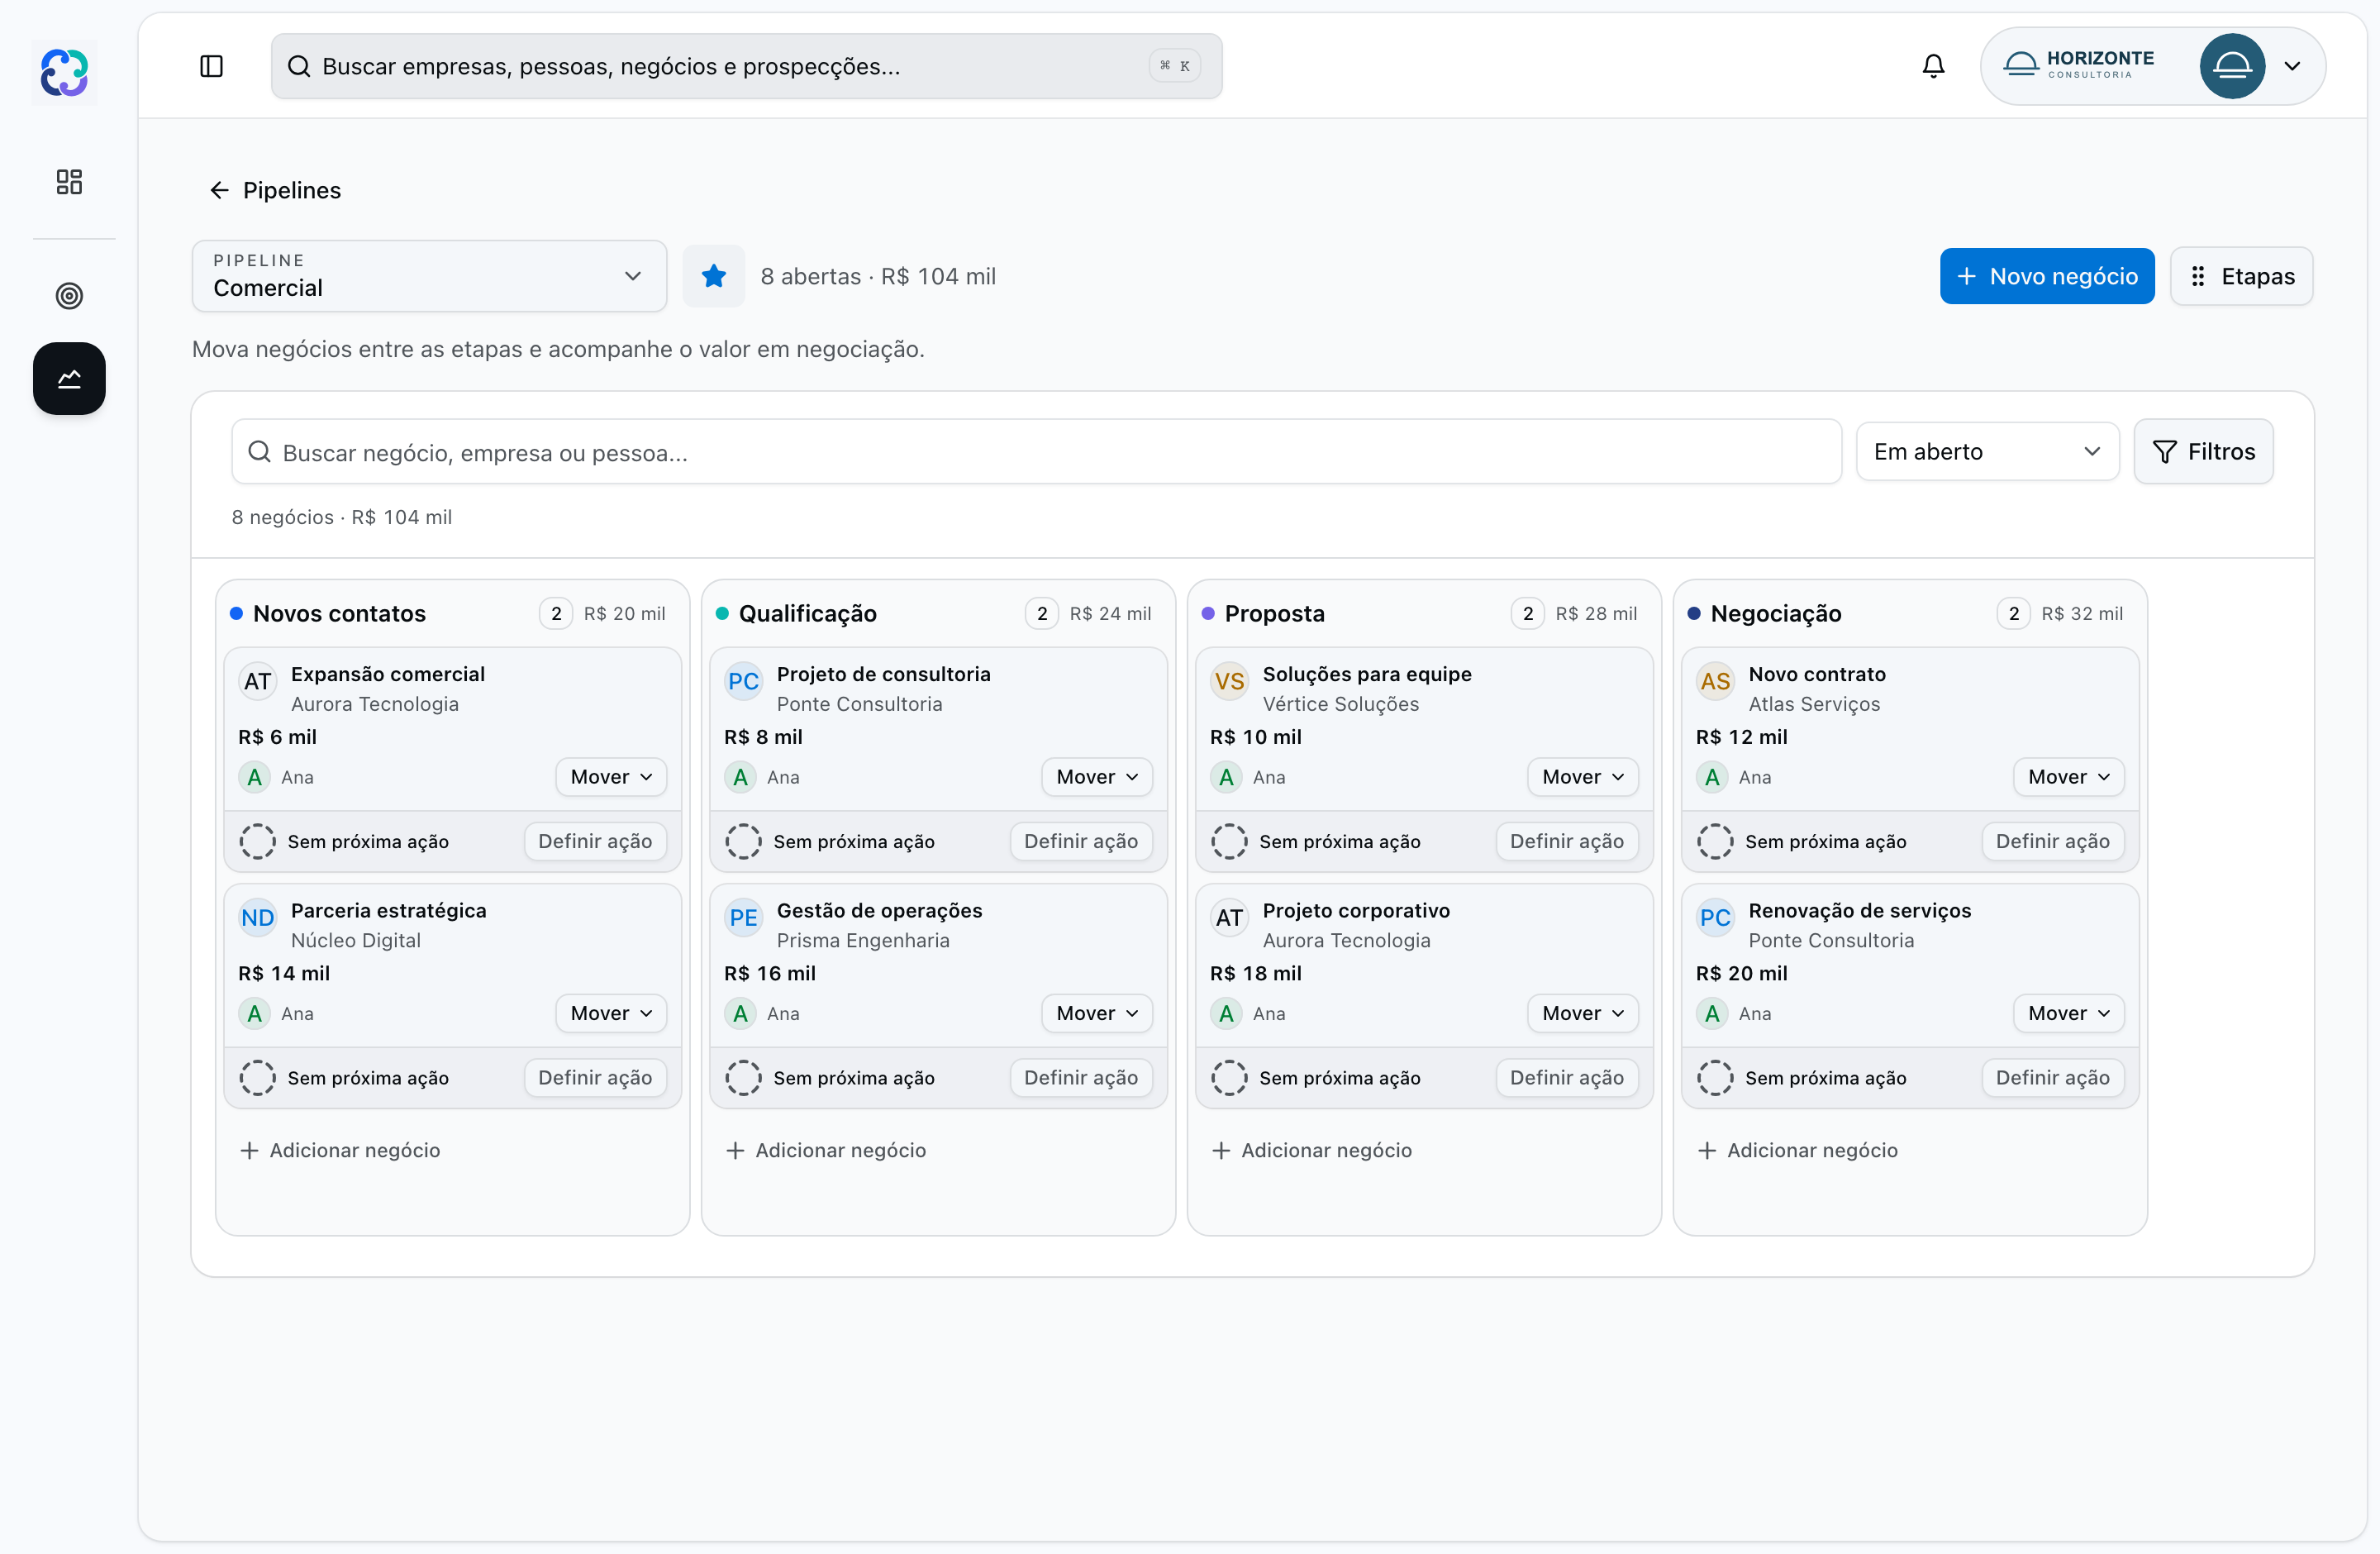Viewport: 2380px width, 1554px height.
Task: Open the Pipeline Comercial selector
Action: [429, 276]
